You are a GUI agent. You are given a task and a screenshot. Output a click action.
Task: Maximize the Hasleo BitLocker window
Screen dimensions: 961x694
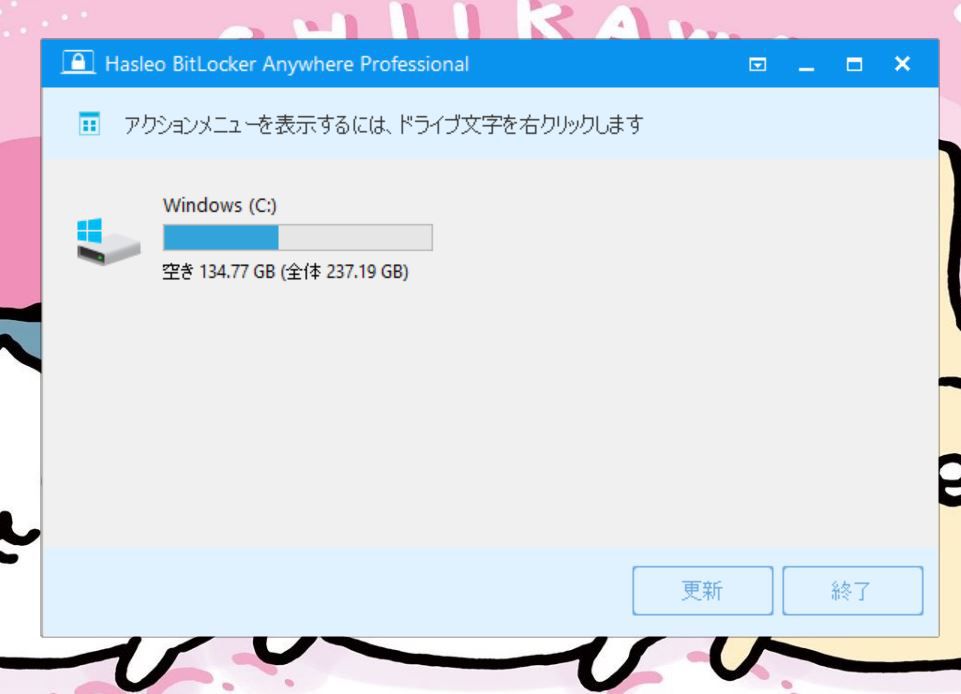tap(854, 64)
